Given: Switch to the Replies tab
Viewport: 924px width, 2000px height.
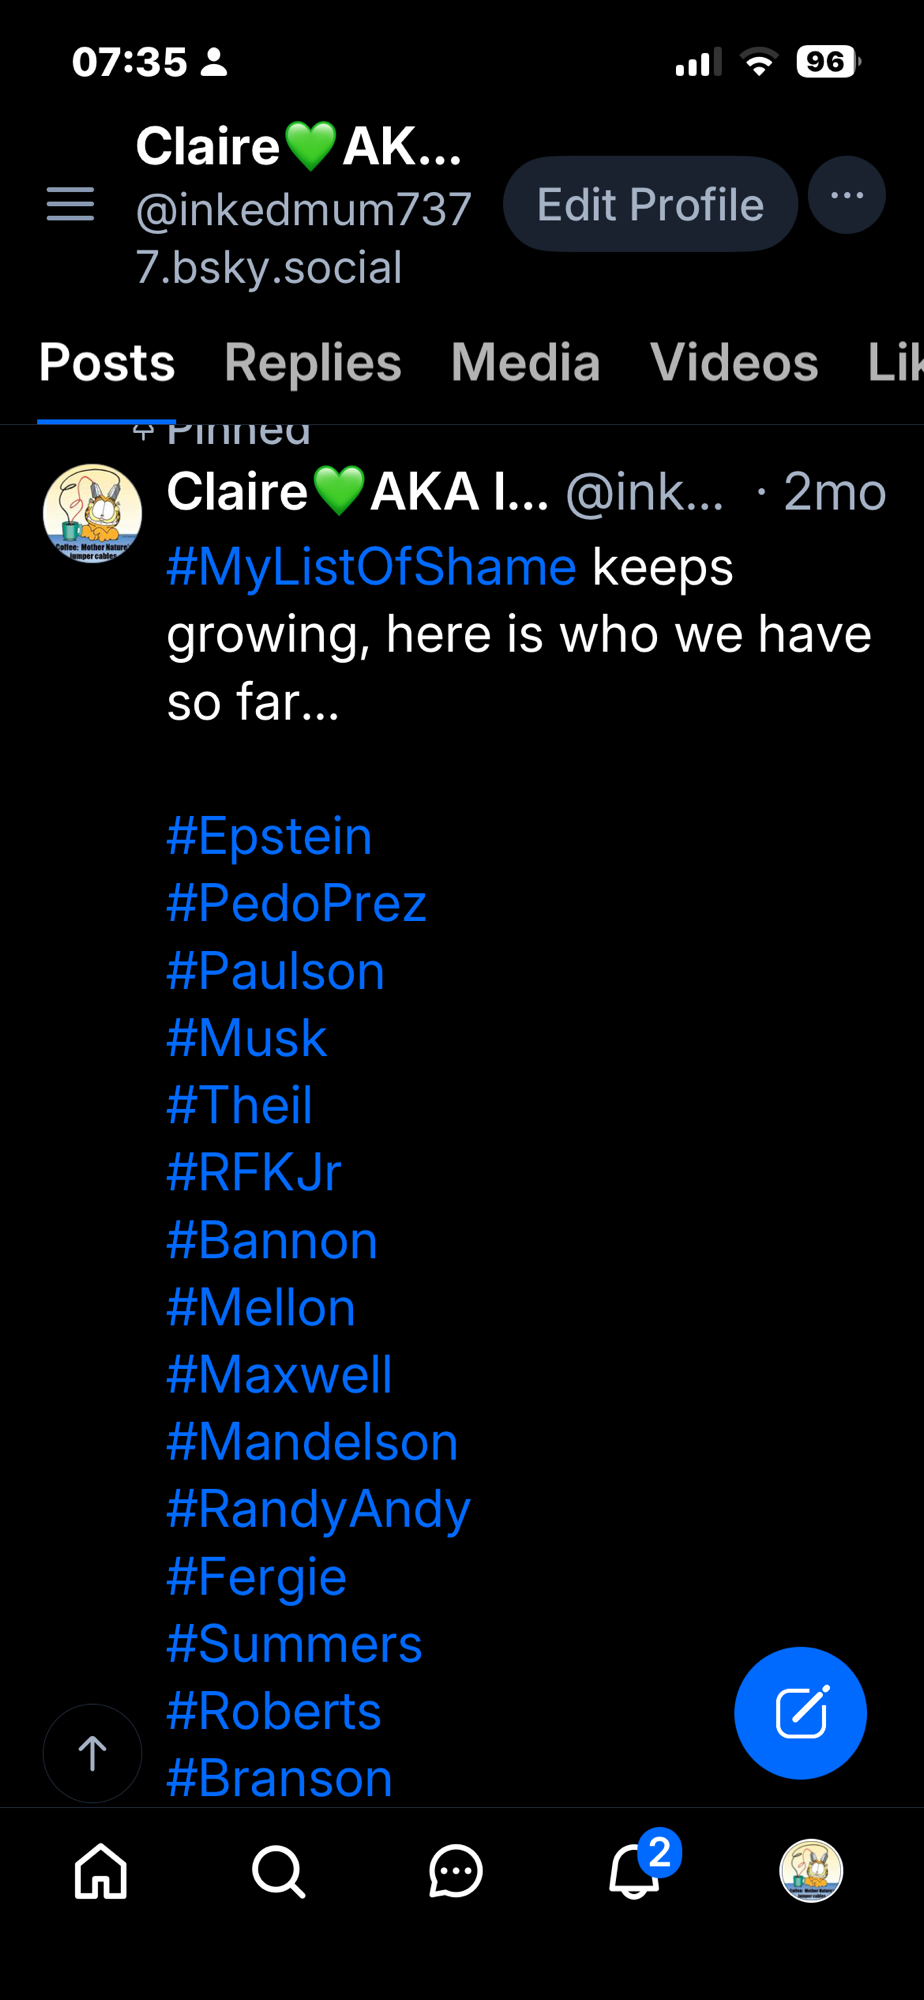Looking at the screenshot, I should (x=313, y=362).
